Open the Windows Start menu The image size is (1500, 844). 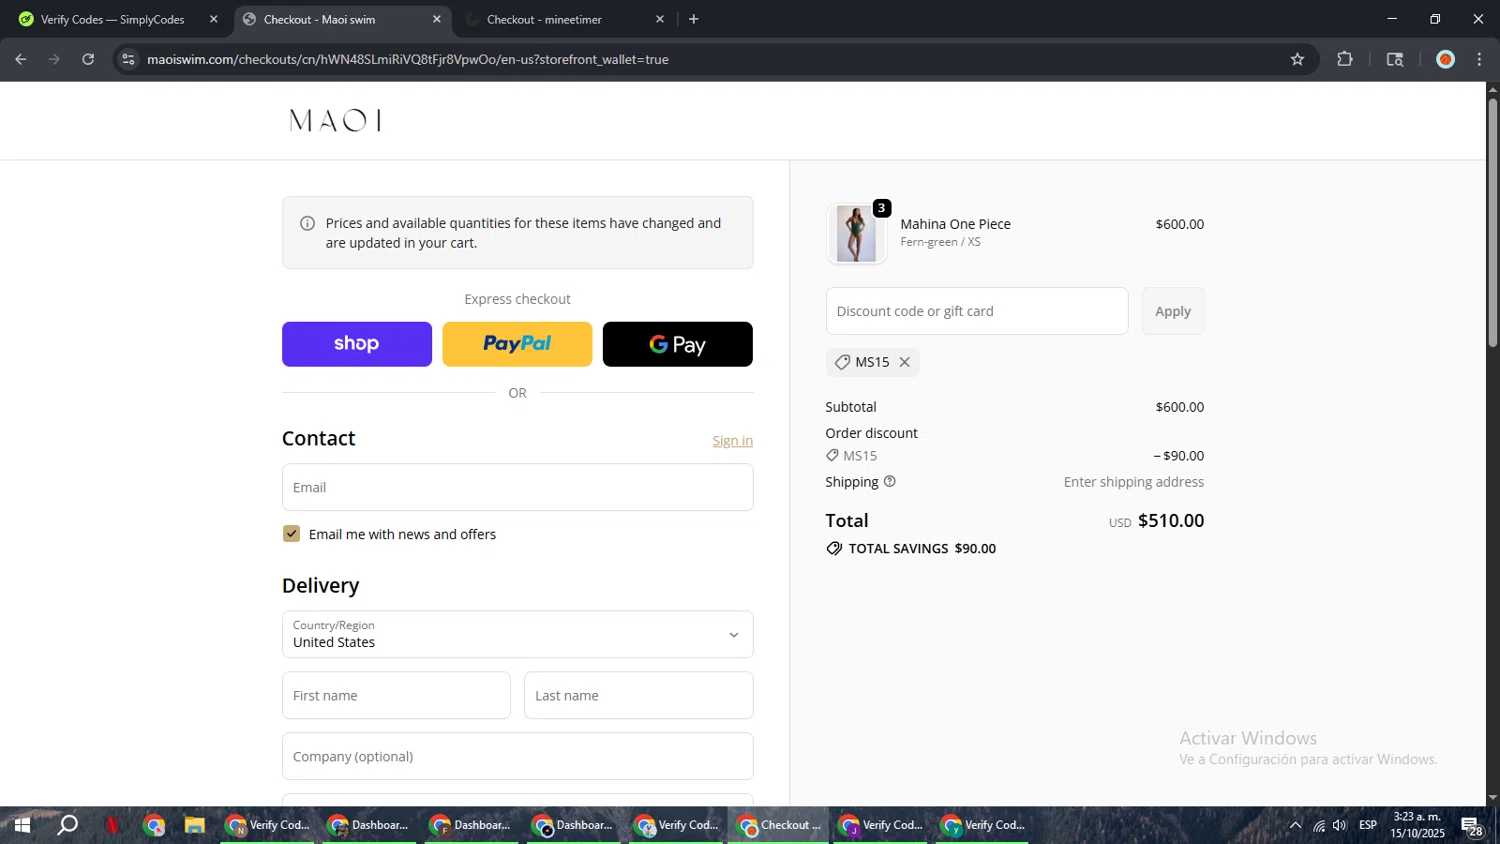22,825
